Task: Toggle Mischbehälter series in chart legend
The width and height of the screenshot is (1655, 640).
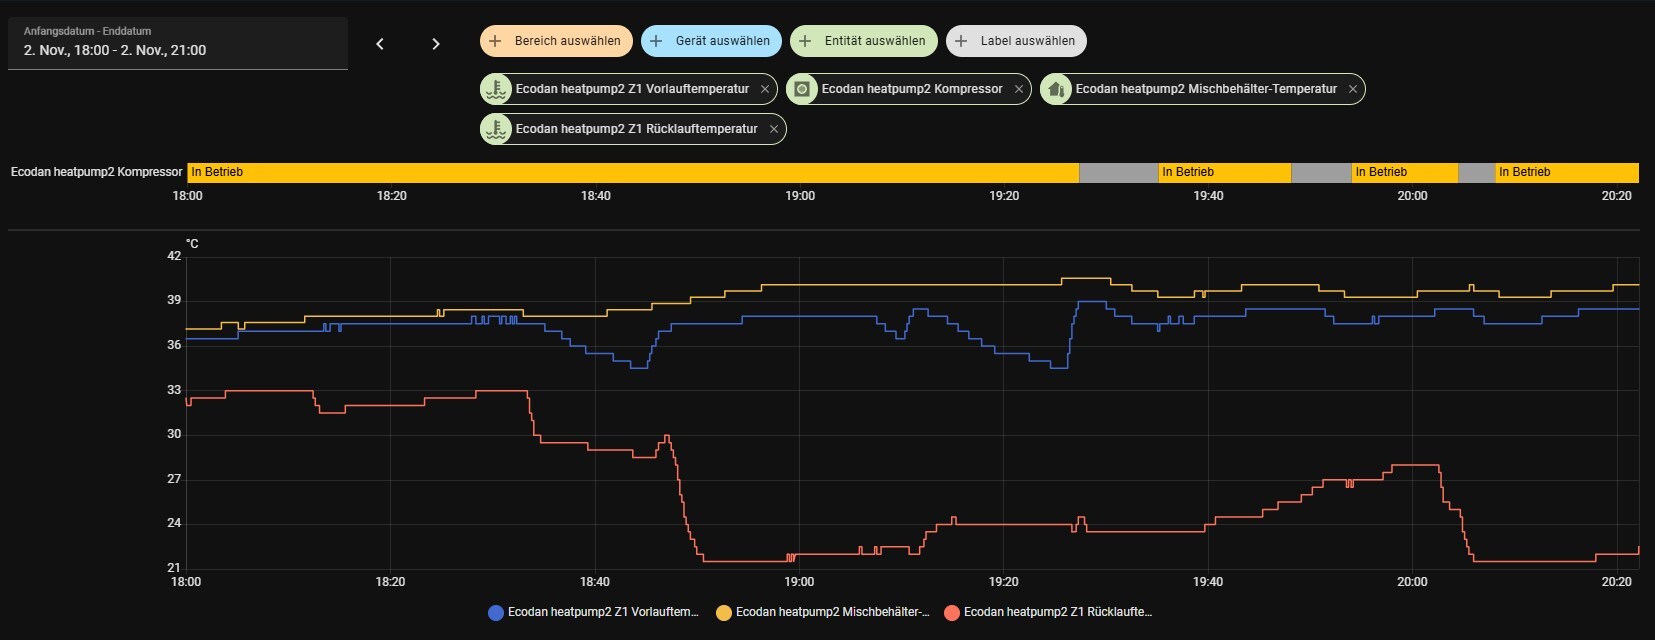Action: point(831,612)
